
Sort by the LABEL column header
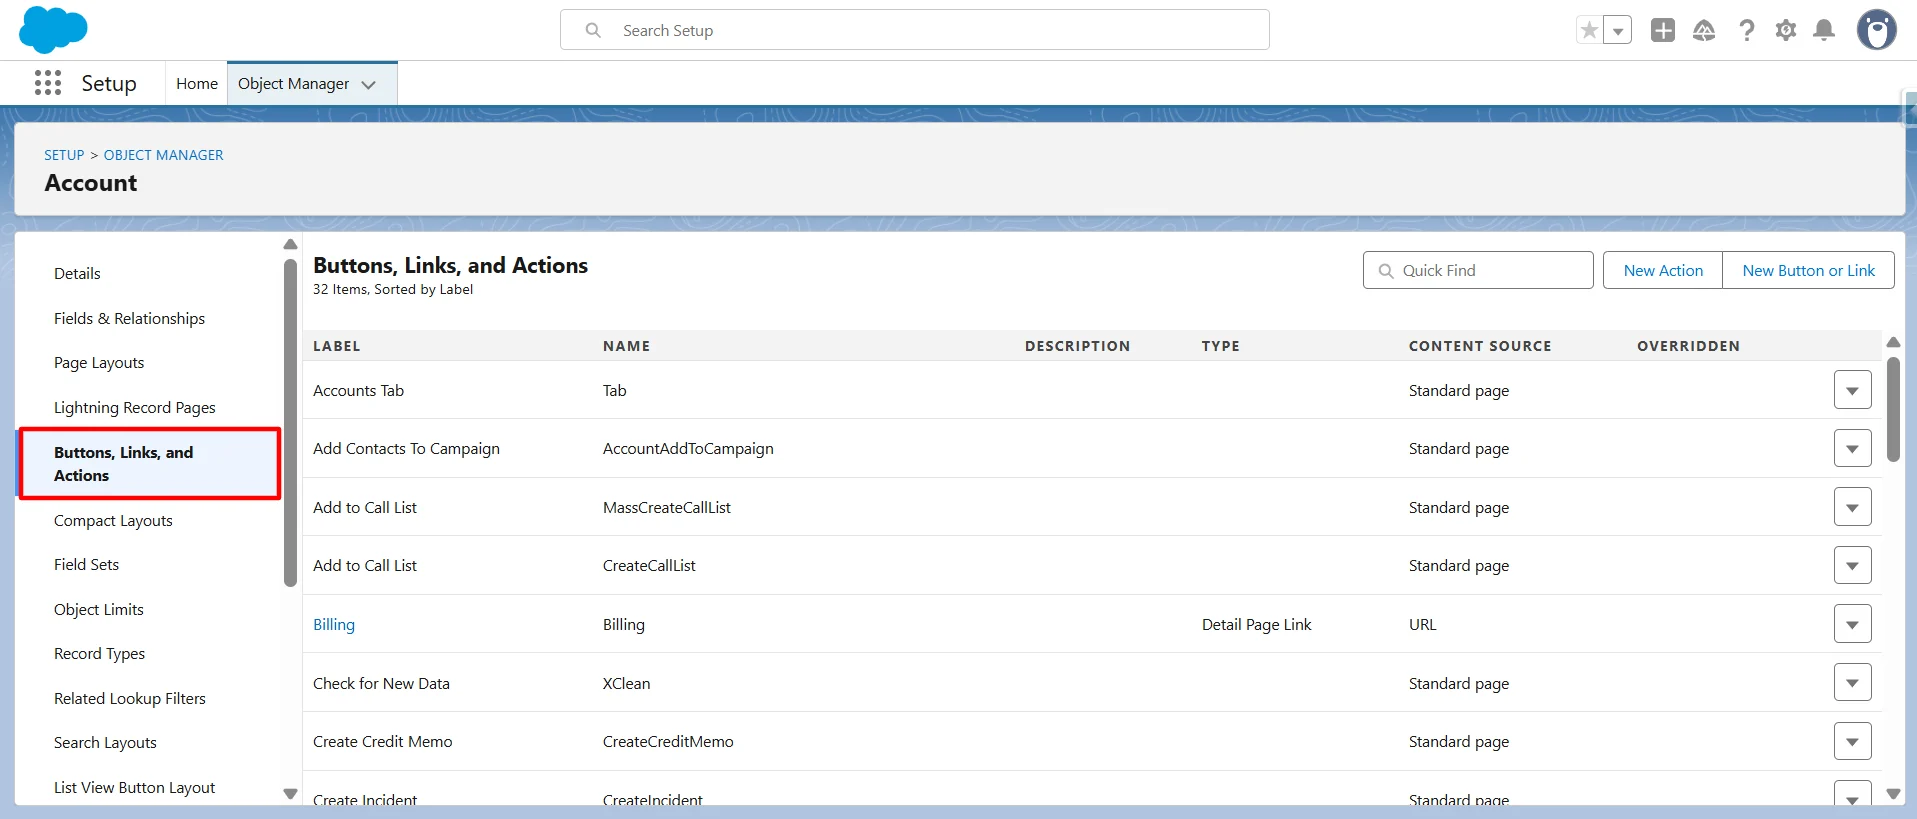[336, 346]
